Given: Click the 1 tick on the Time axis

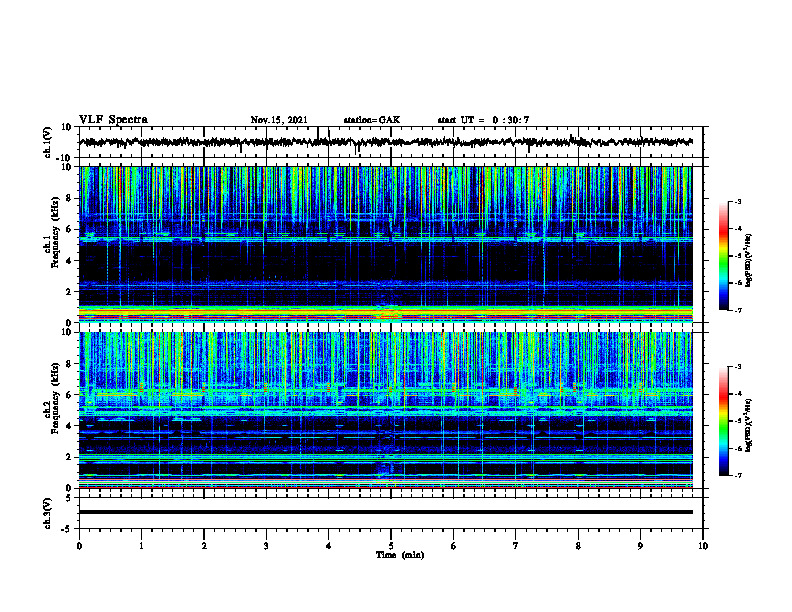Looking at the screenshot, I should [141, 546].
